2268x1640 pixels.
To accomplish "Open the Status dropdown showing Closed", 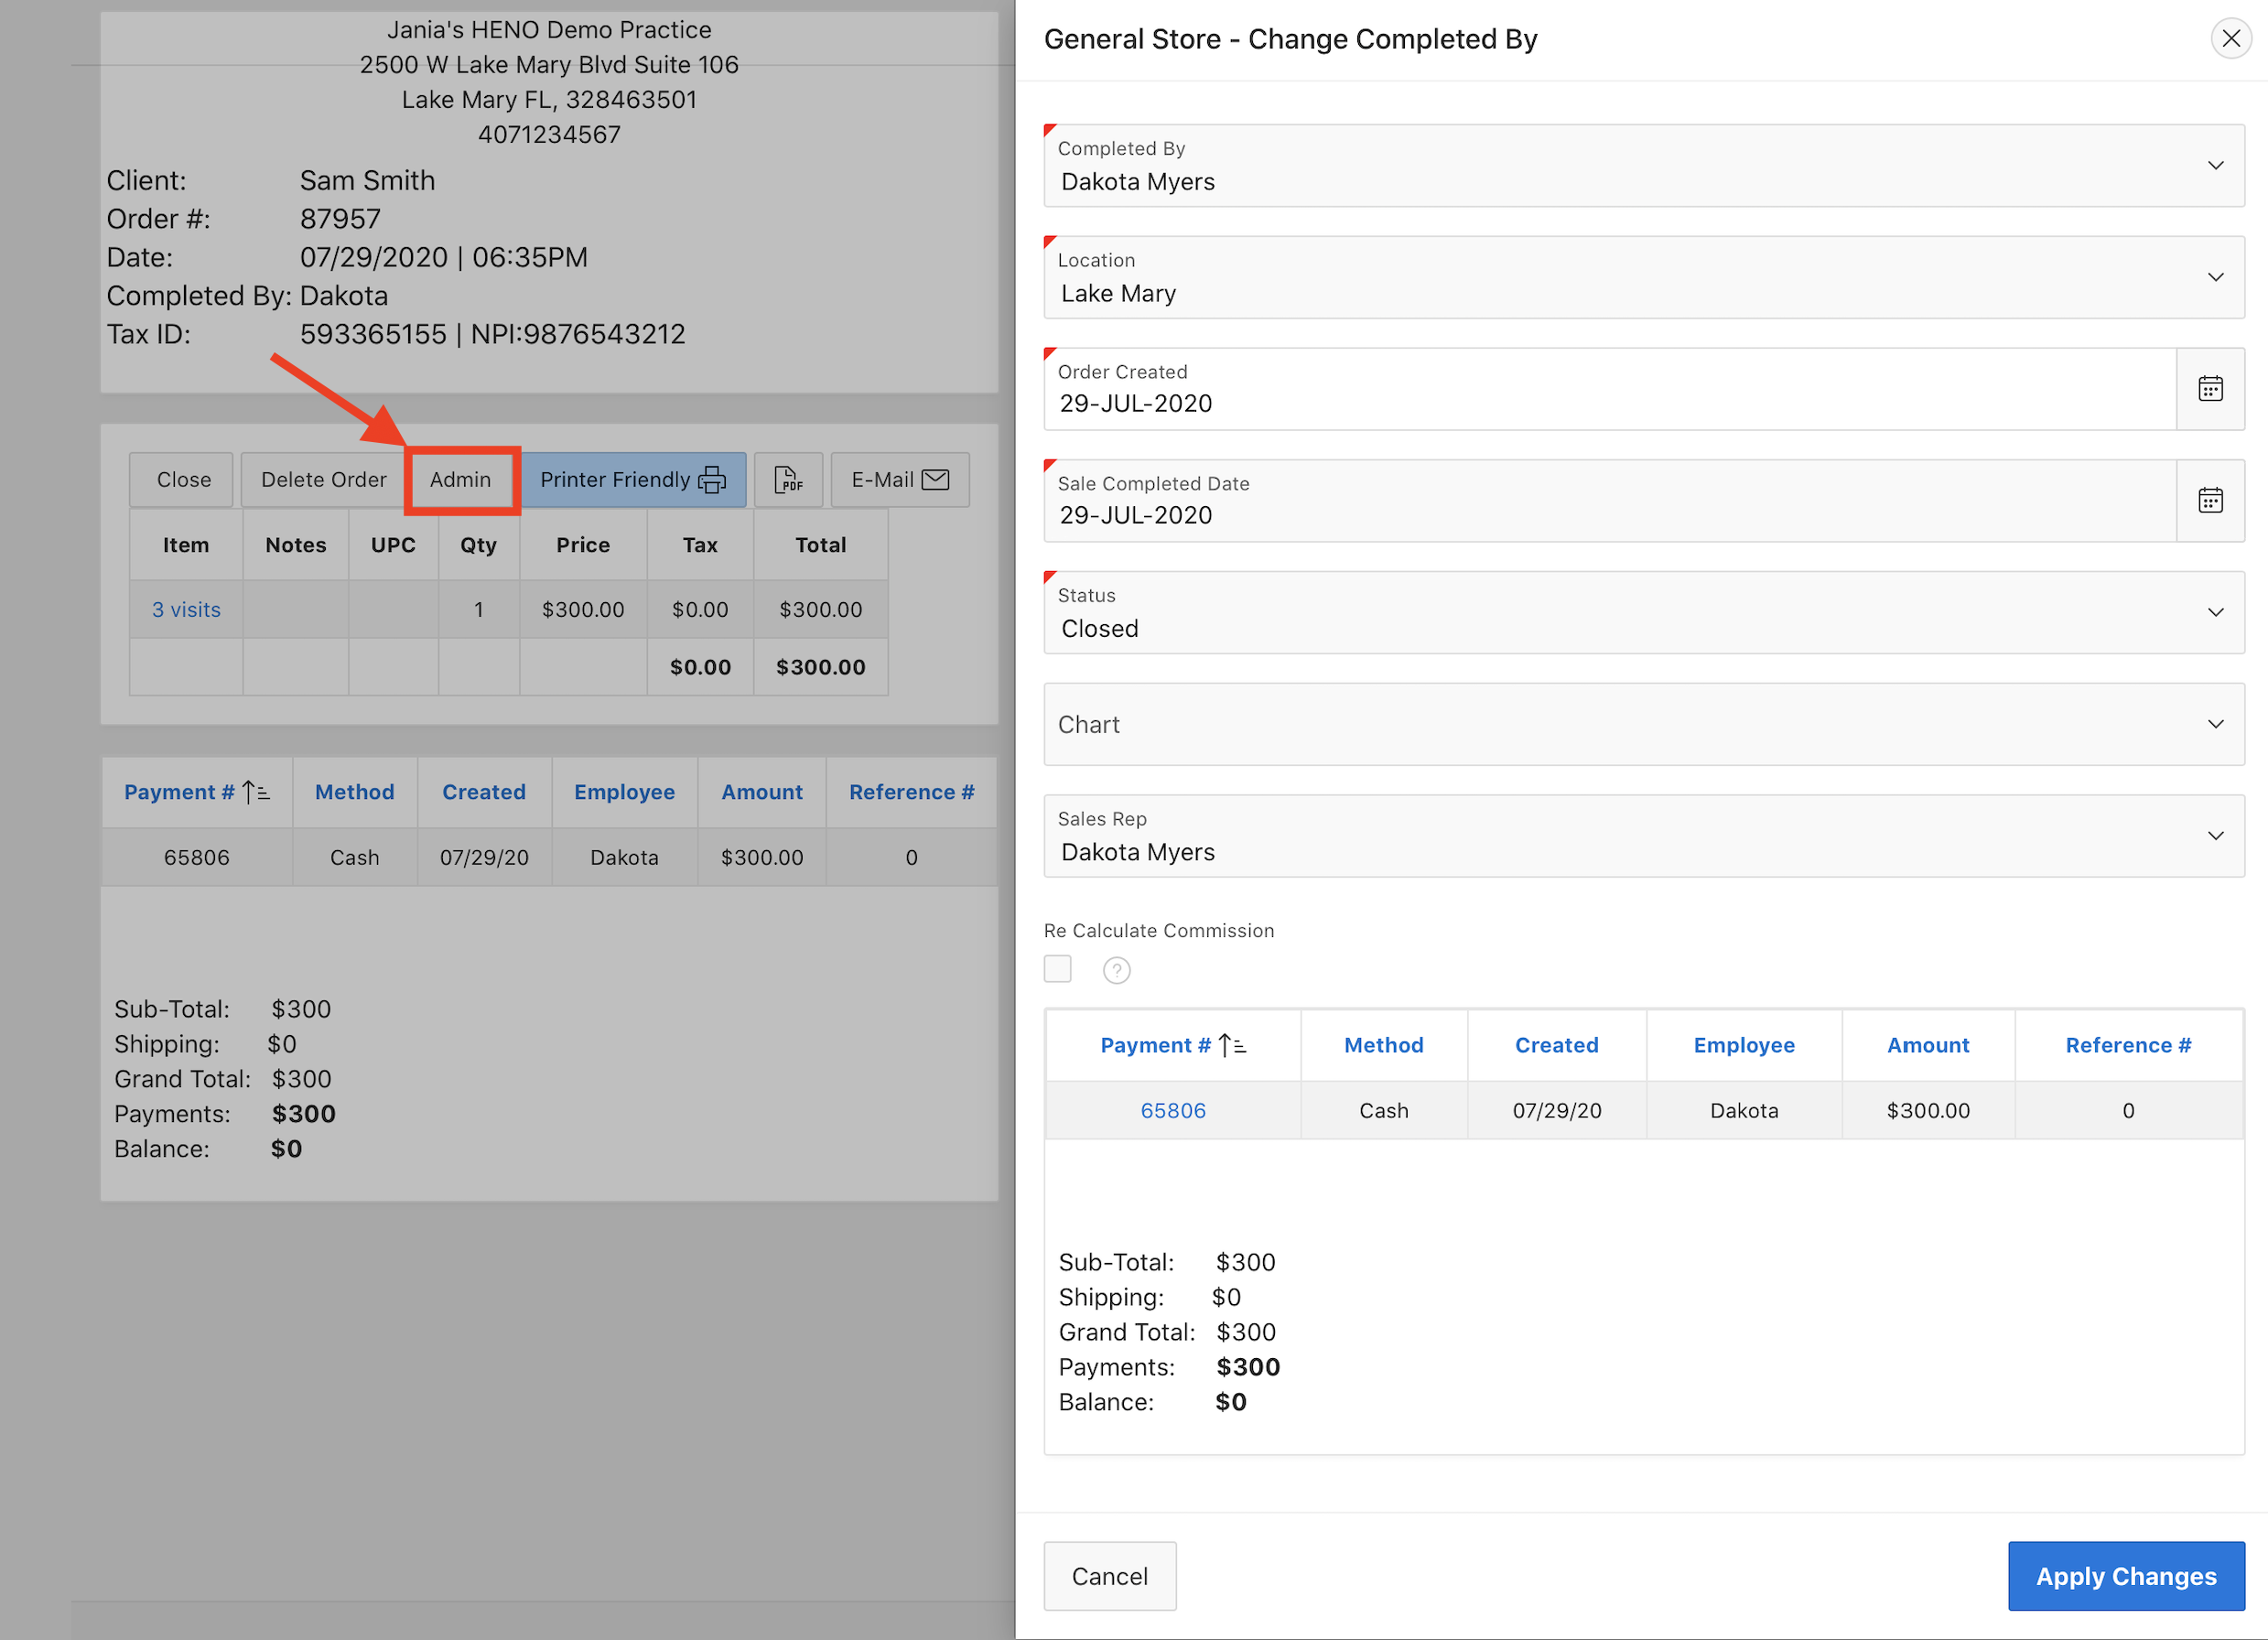I will (1643, 613).
